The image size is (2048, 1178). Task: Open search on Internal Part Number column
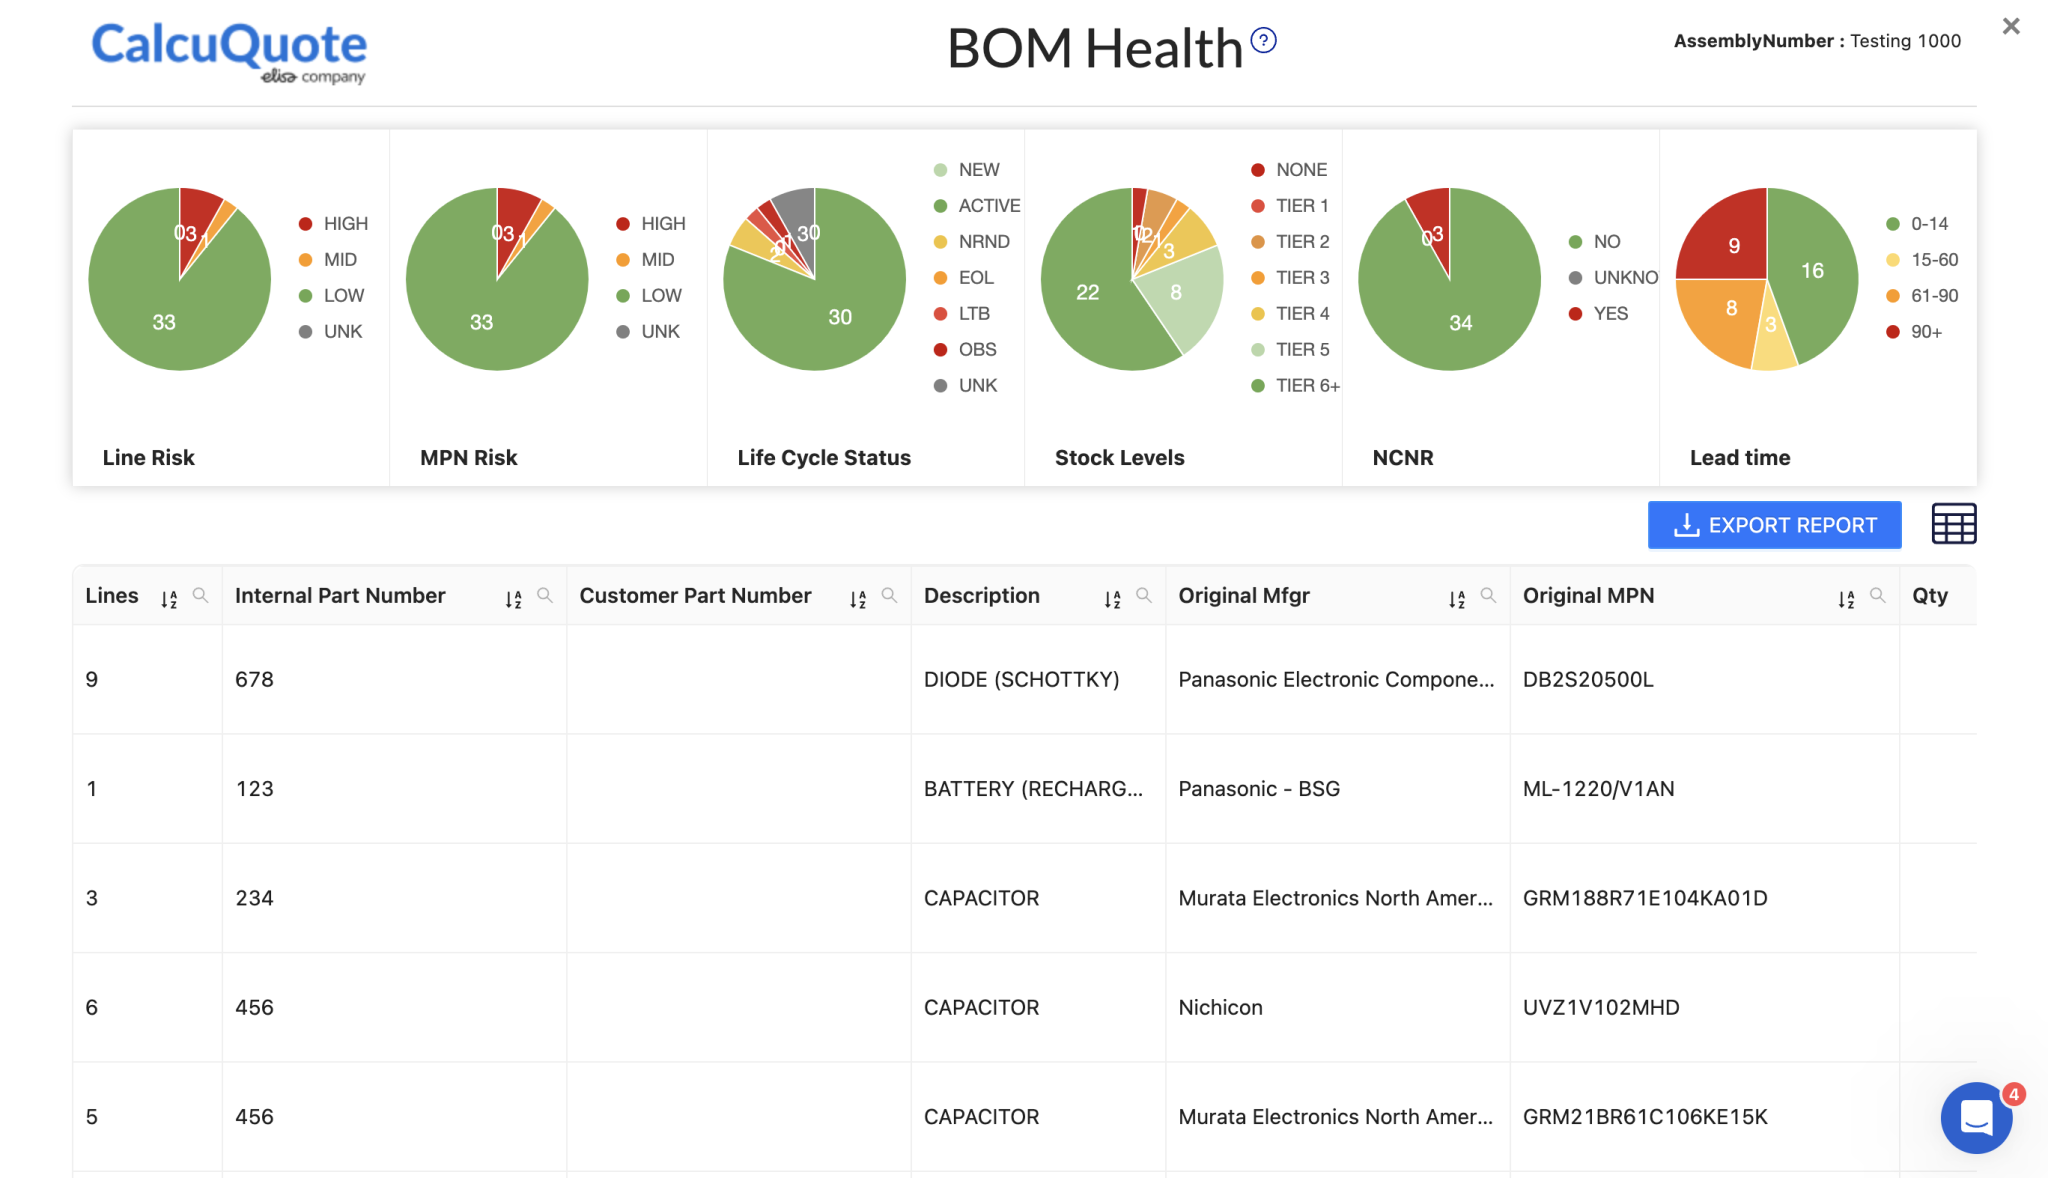545,595
